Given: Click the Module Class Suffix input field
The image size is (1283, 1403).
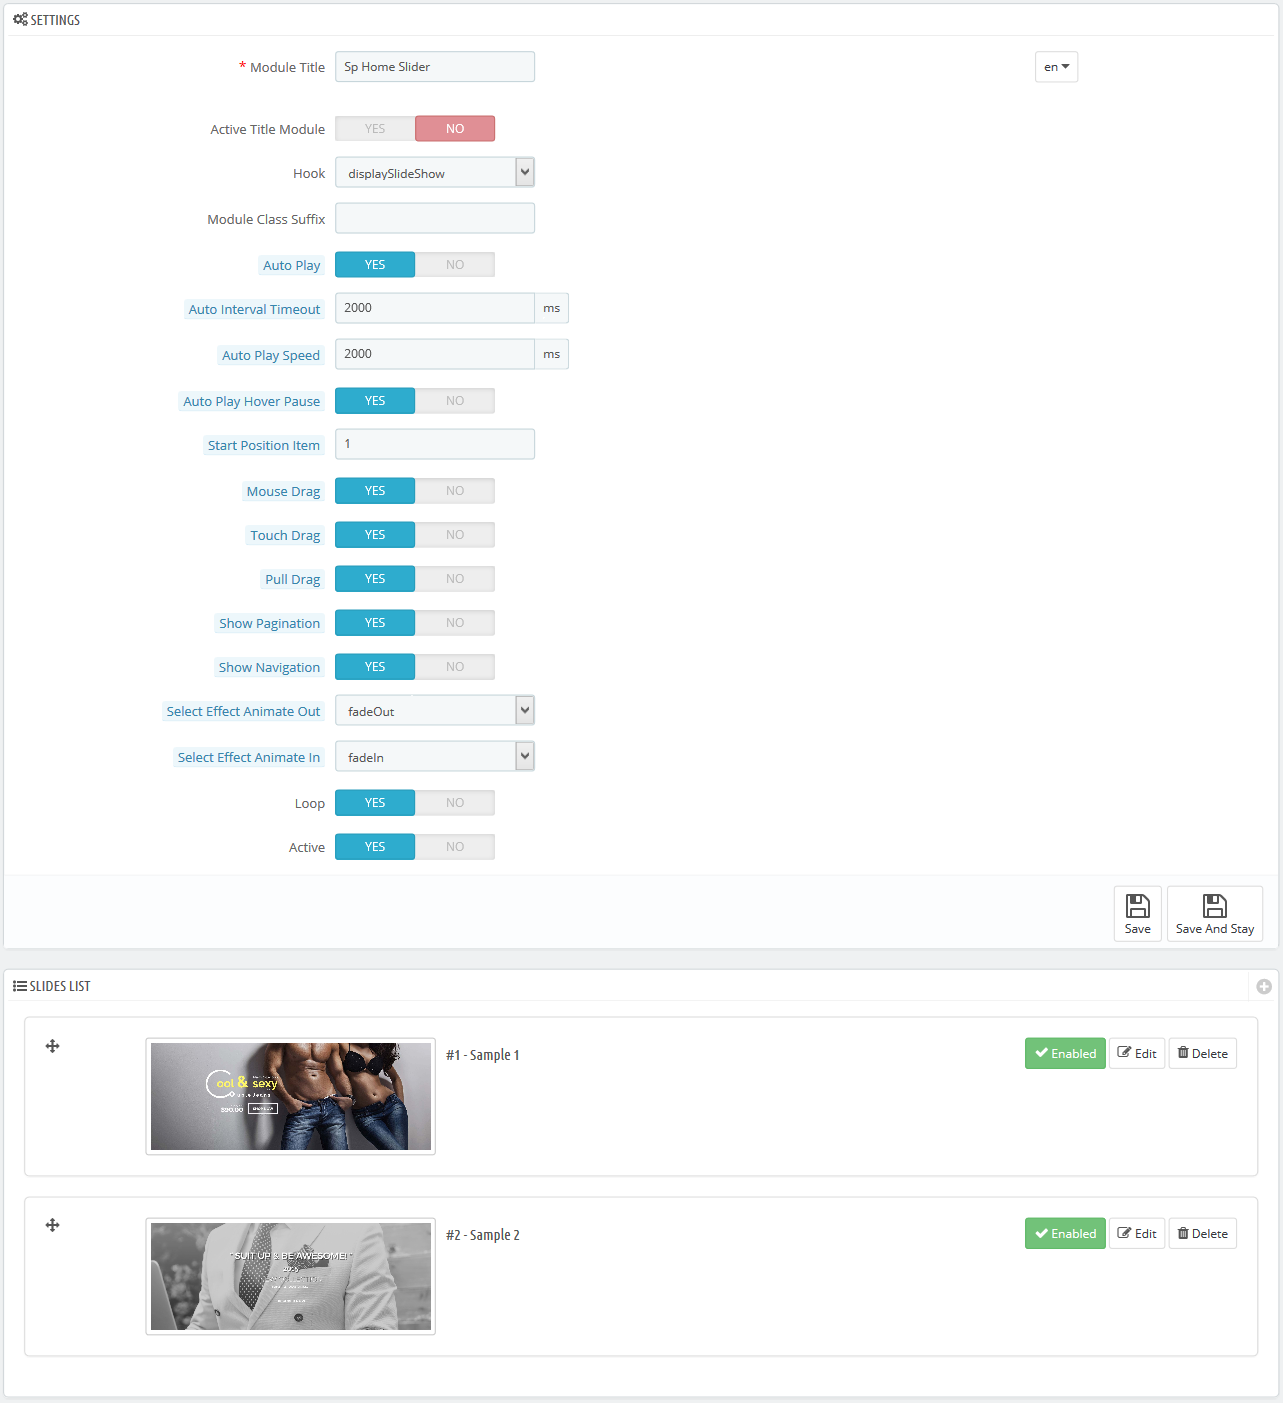Looking at the screenshot, I should pos(435,218).
